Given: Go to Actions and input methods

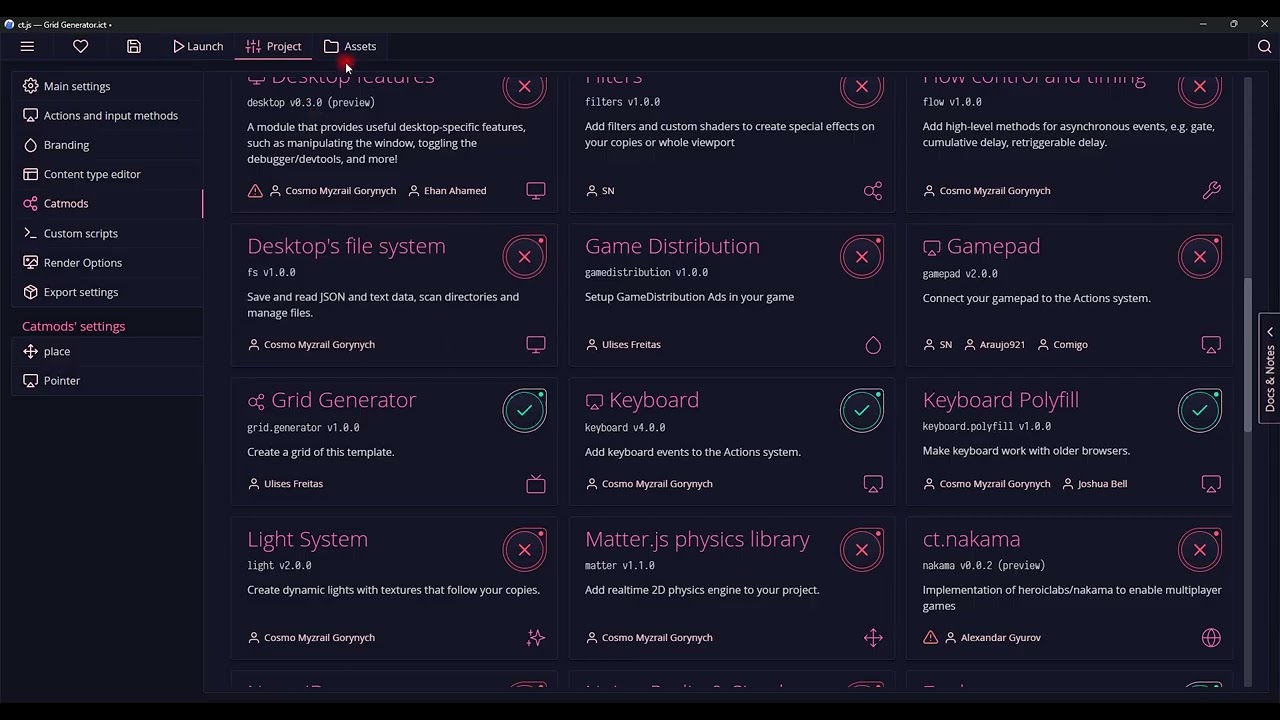Looking at the screenshot, I should coord(106,115).
